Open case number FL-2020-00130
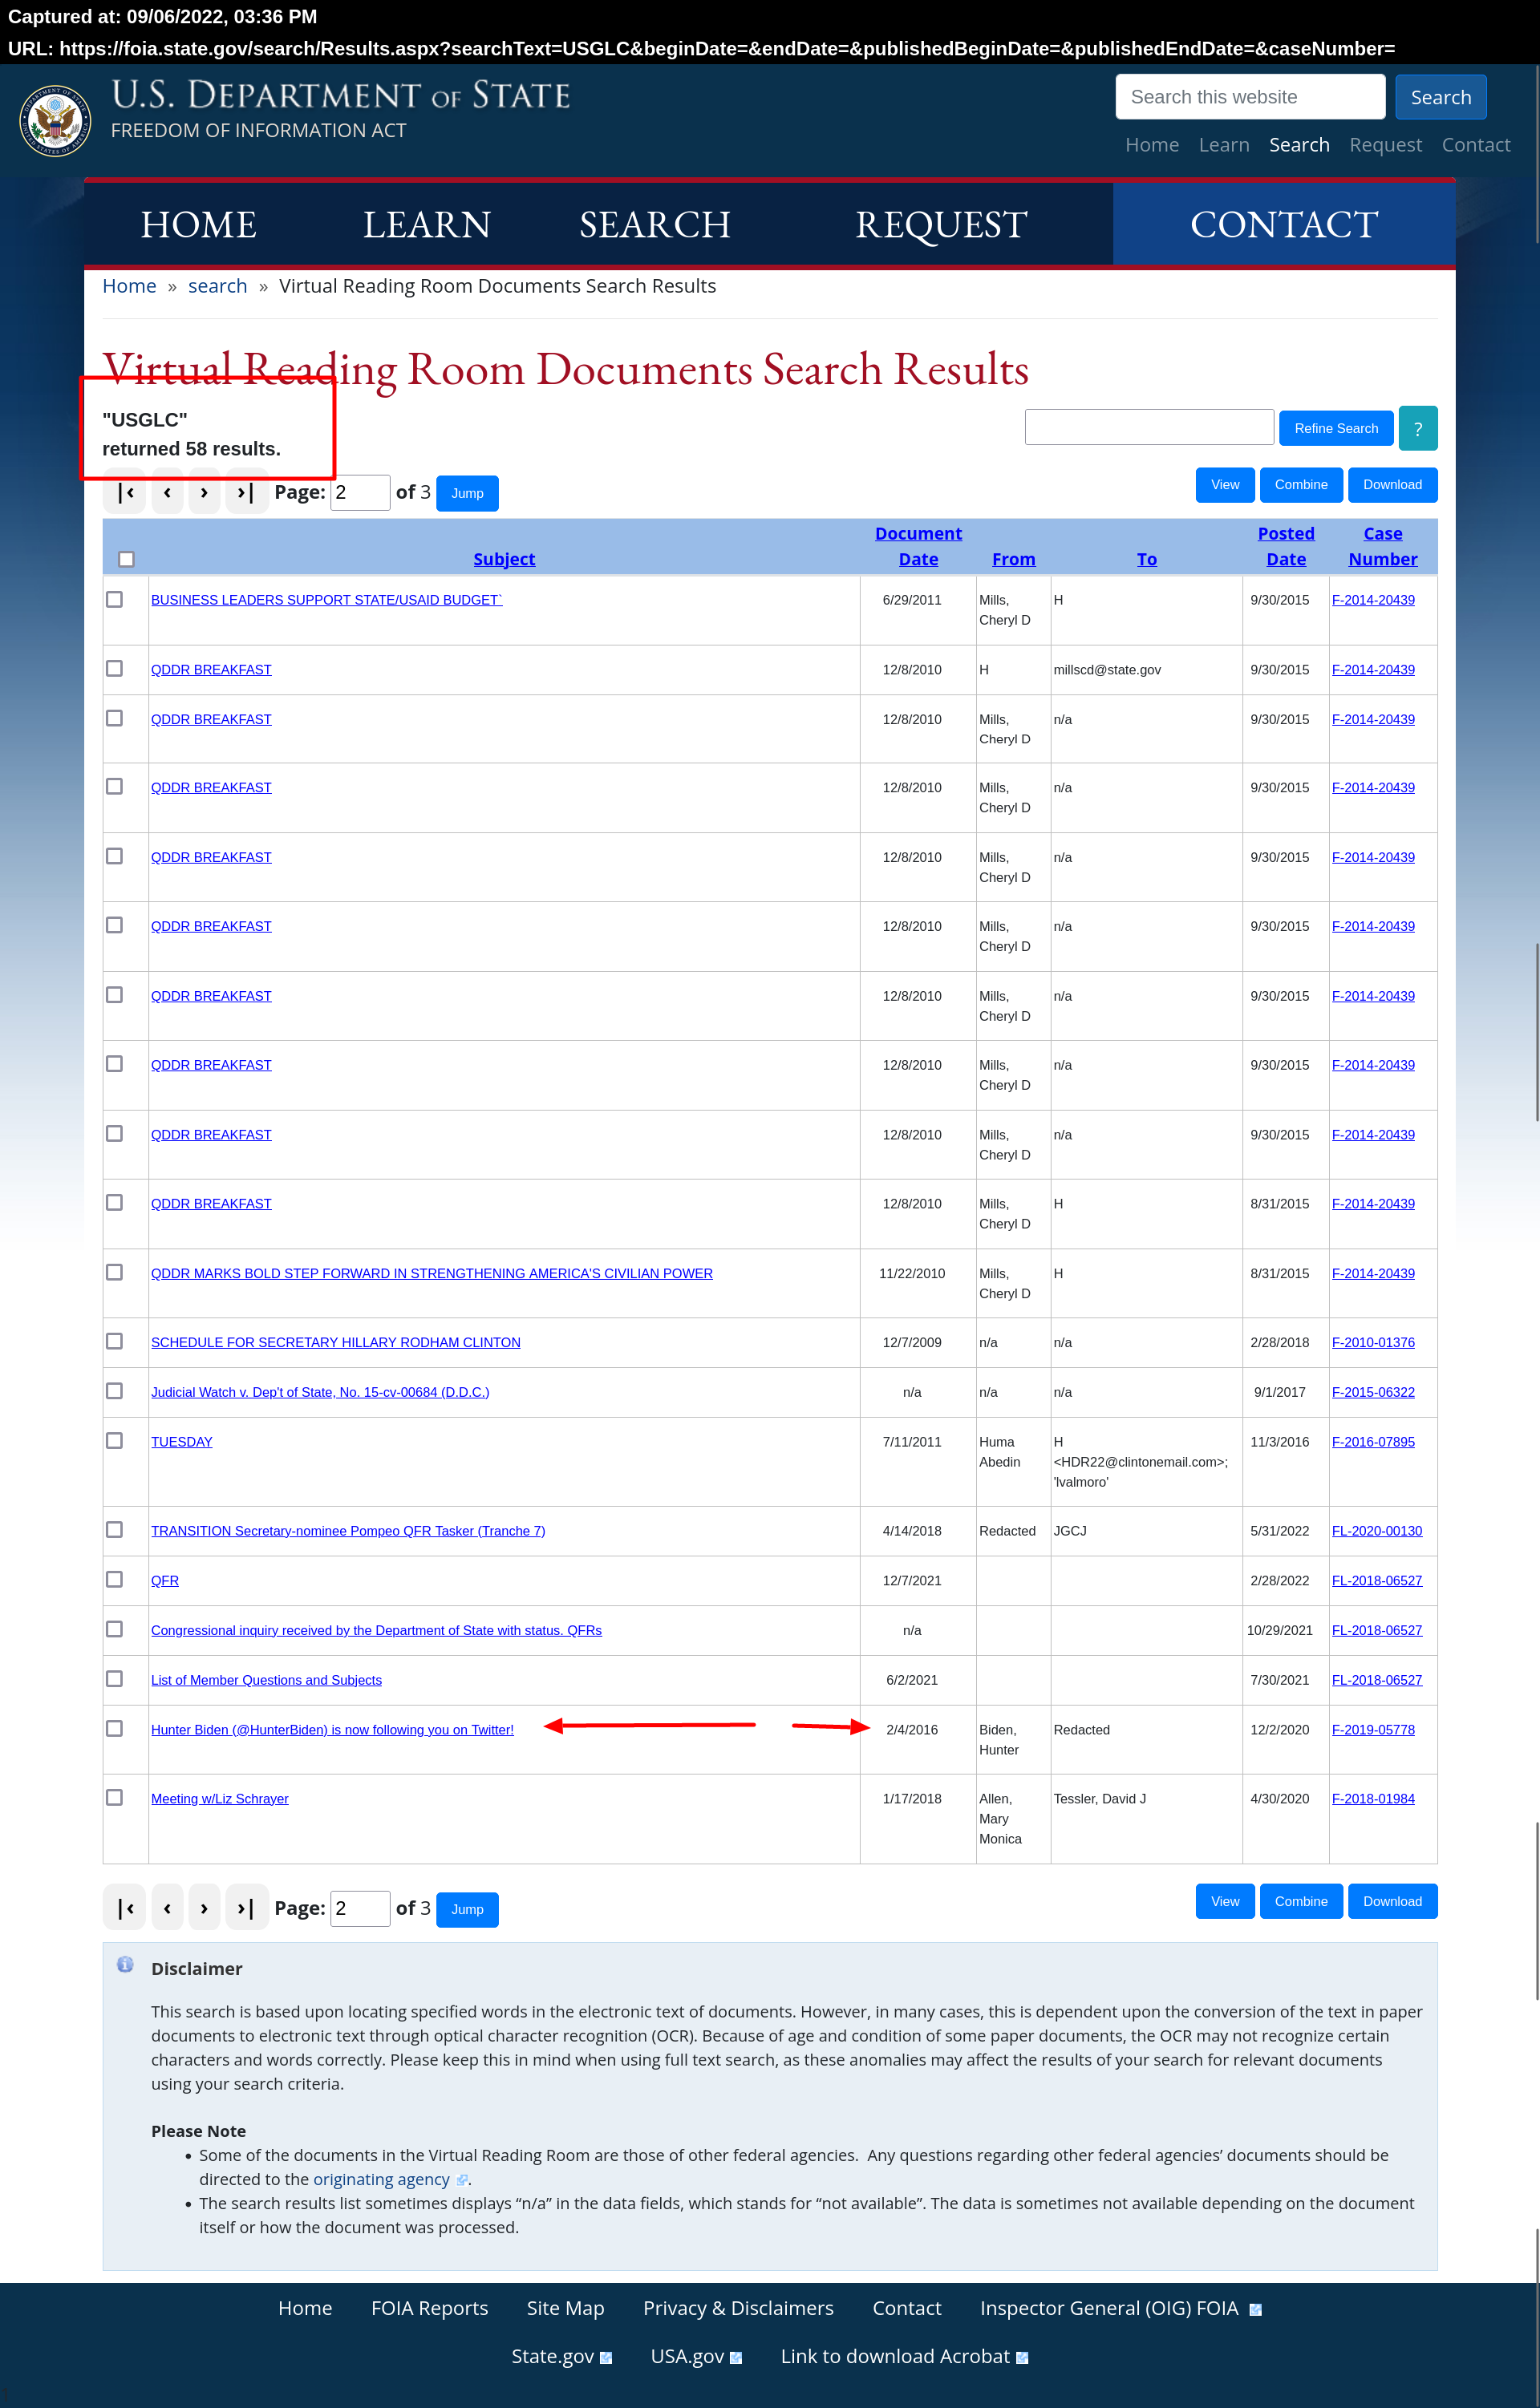This screenshot has height=2408, width=1540. pyautogui.click(x=1376, y=1530)
